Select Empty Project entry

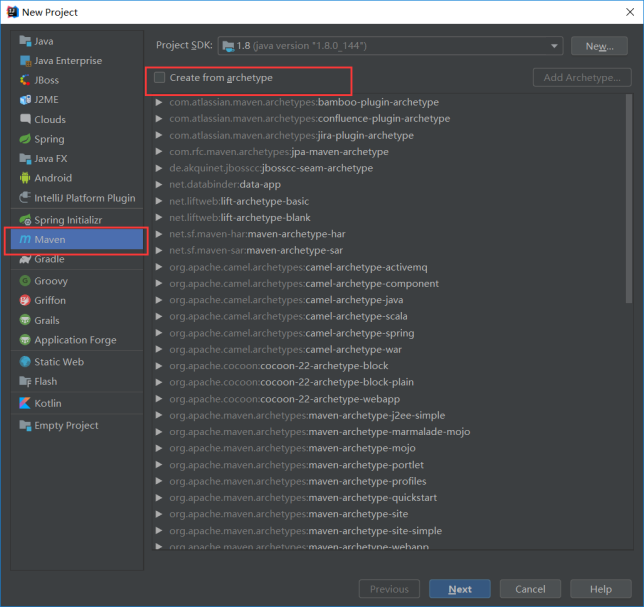click(77, 425)
